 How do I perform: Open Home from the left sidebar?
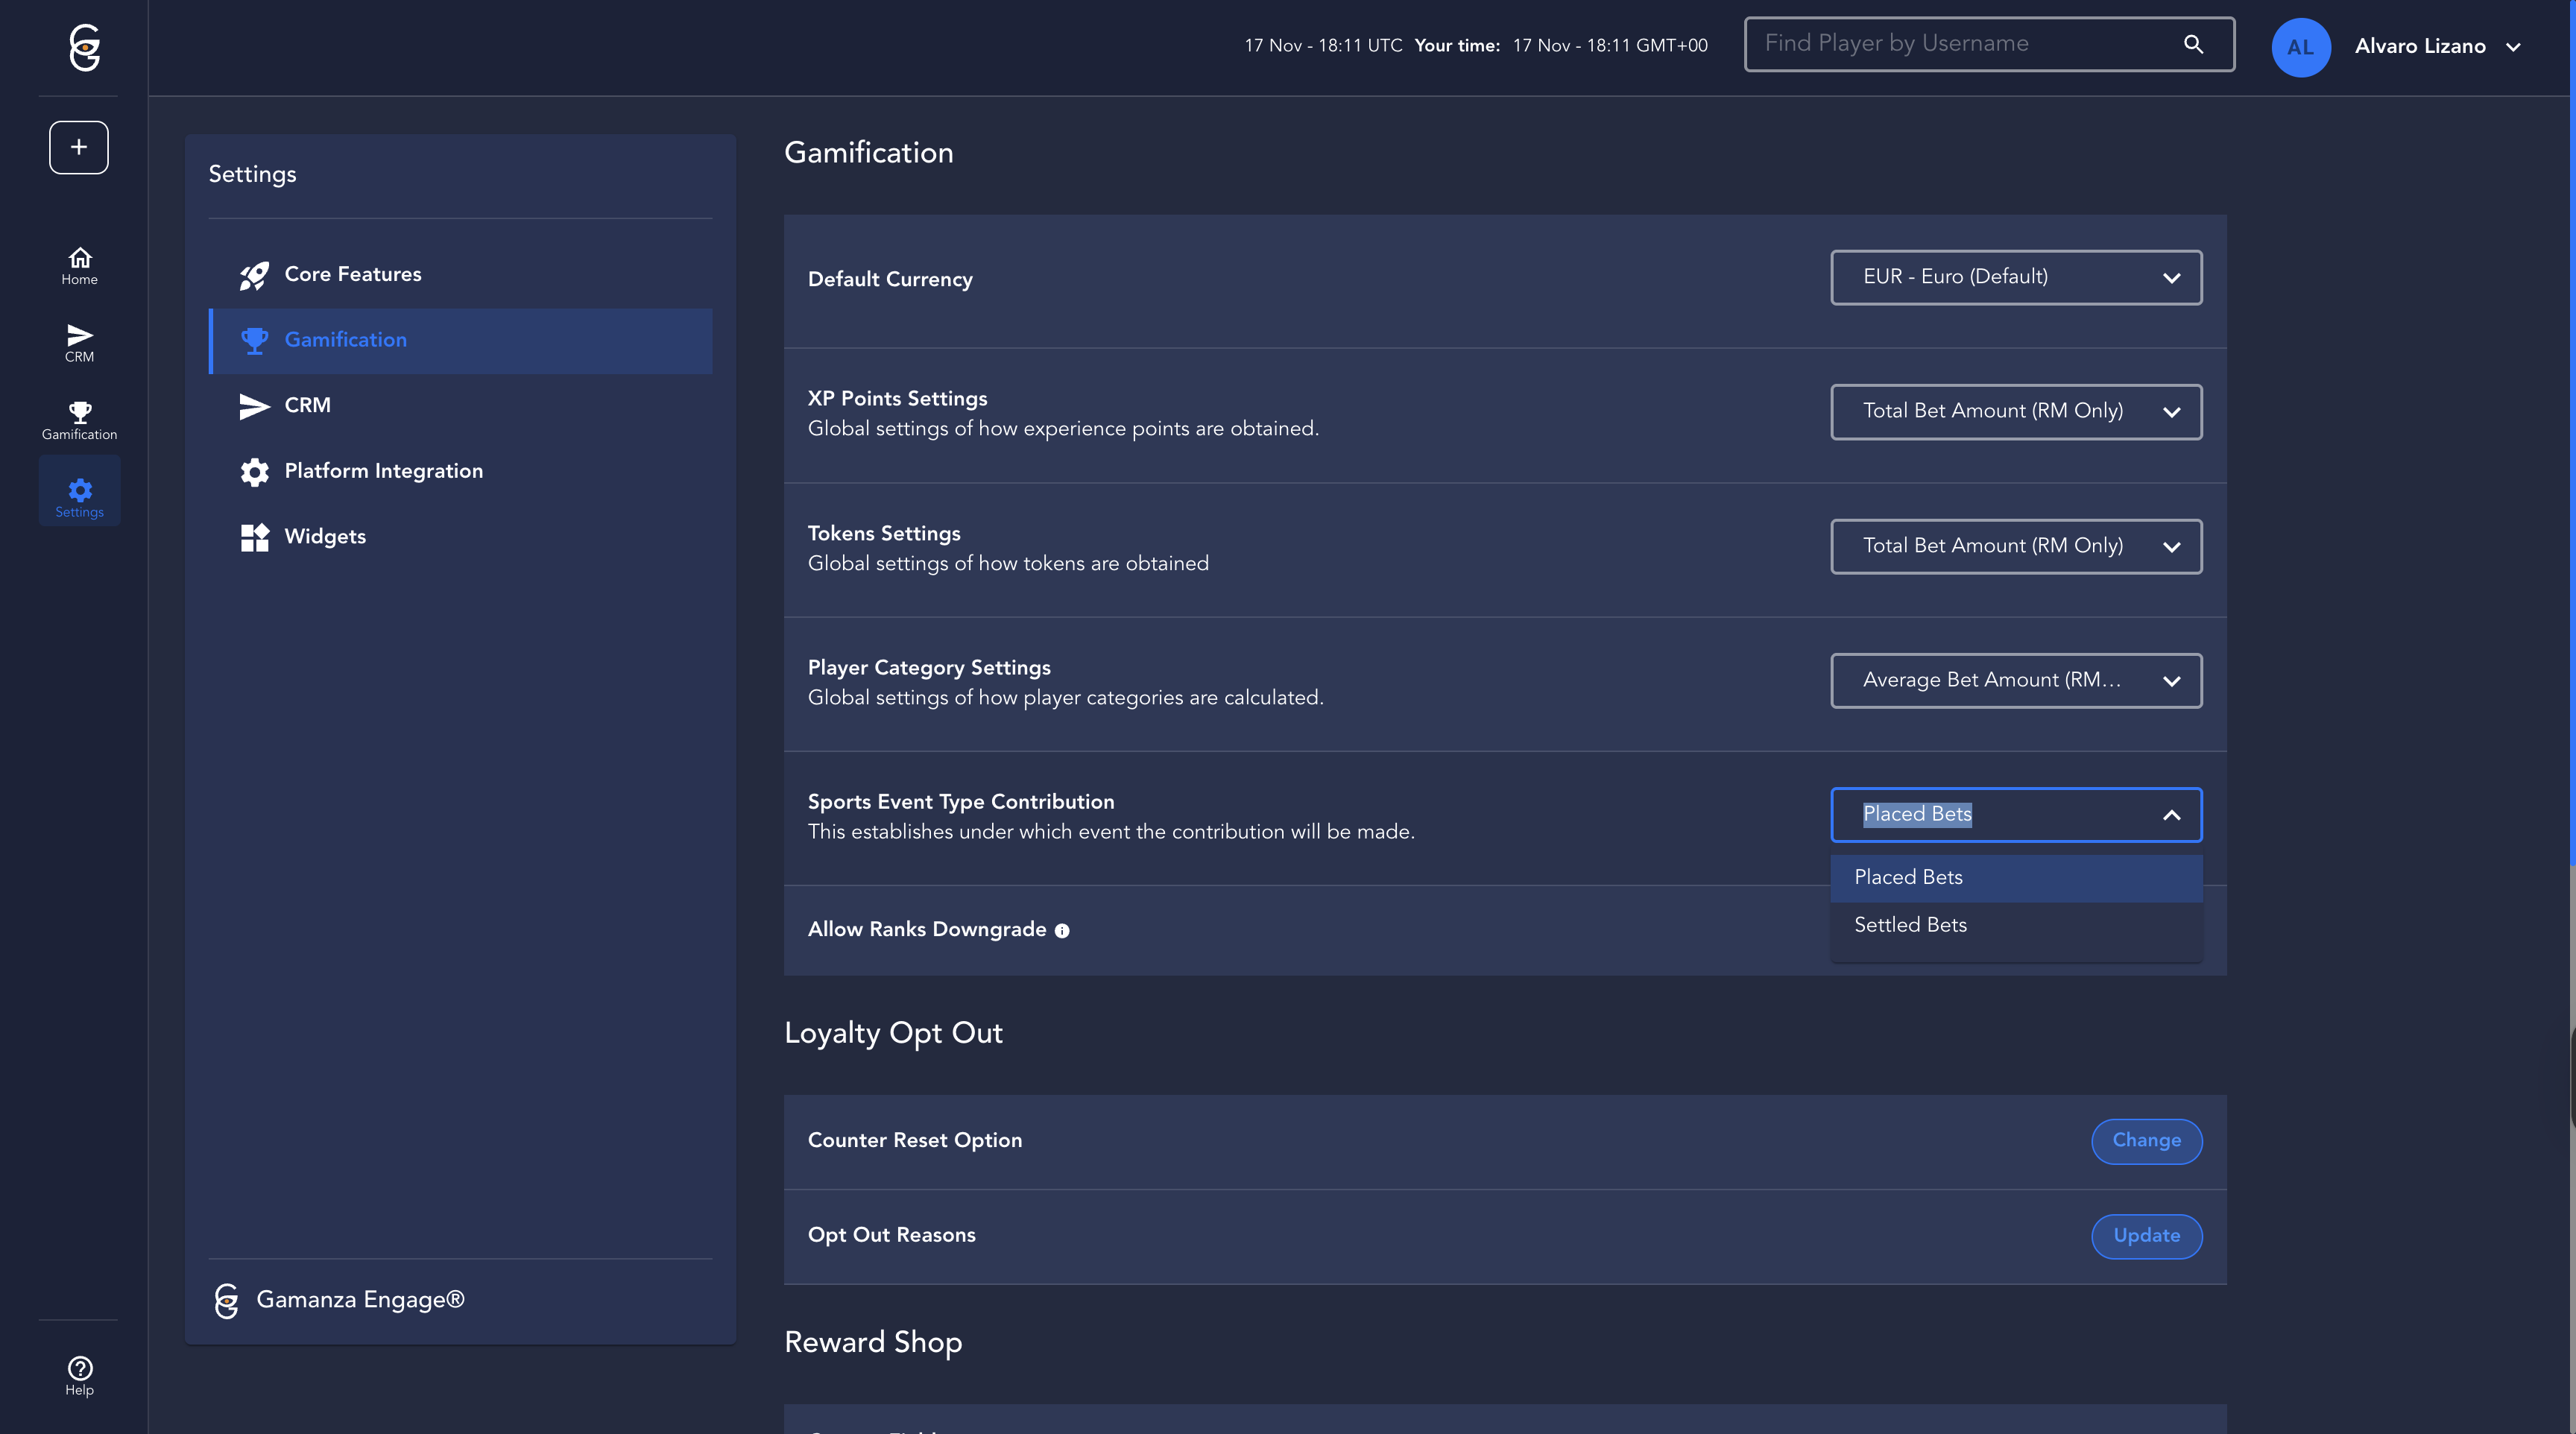(x=79, y=265)
